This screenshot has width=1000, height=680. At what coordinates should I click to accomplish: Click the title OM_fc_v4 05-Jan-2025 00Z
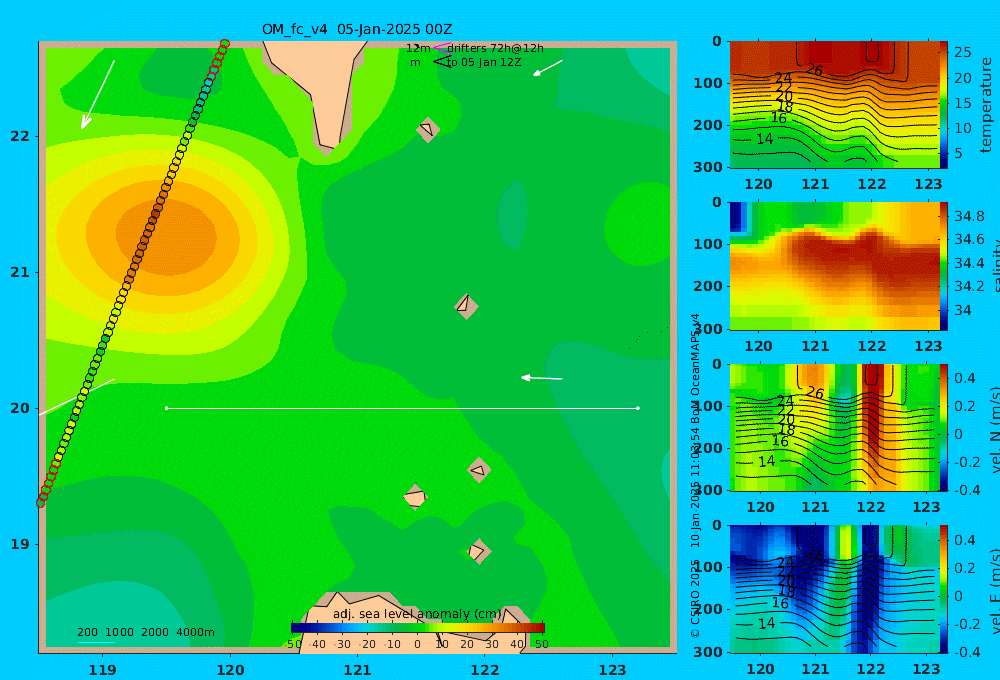coord(357,29)
